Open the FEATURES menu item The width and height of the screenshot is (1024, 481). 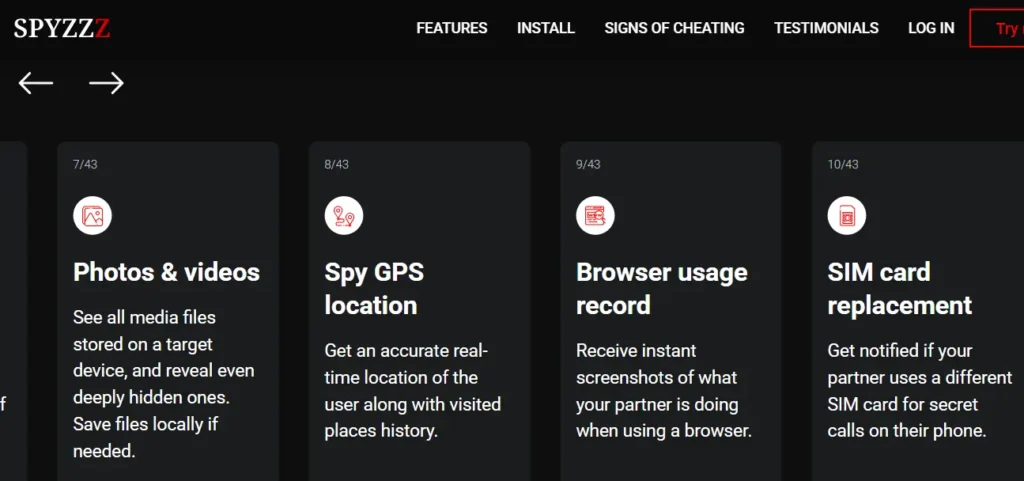452,28
